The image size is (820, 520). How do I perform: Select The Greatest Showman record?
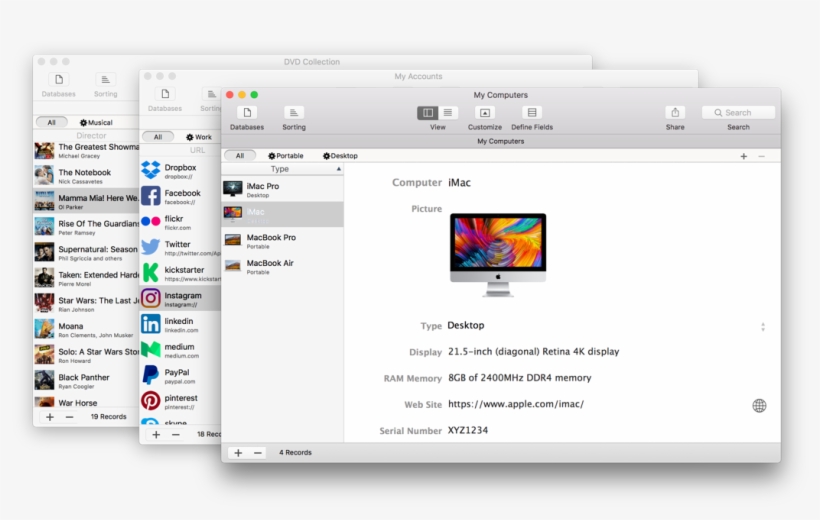(86, 151)
